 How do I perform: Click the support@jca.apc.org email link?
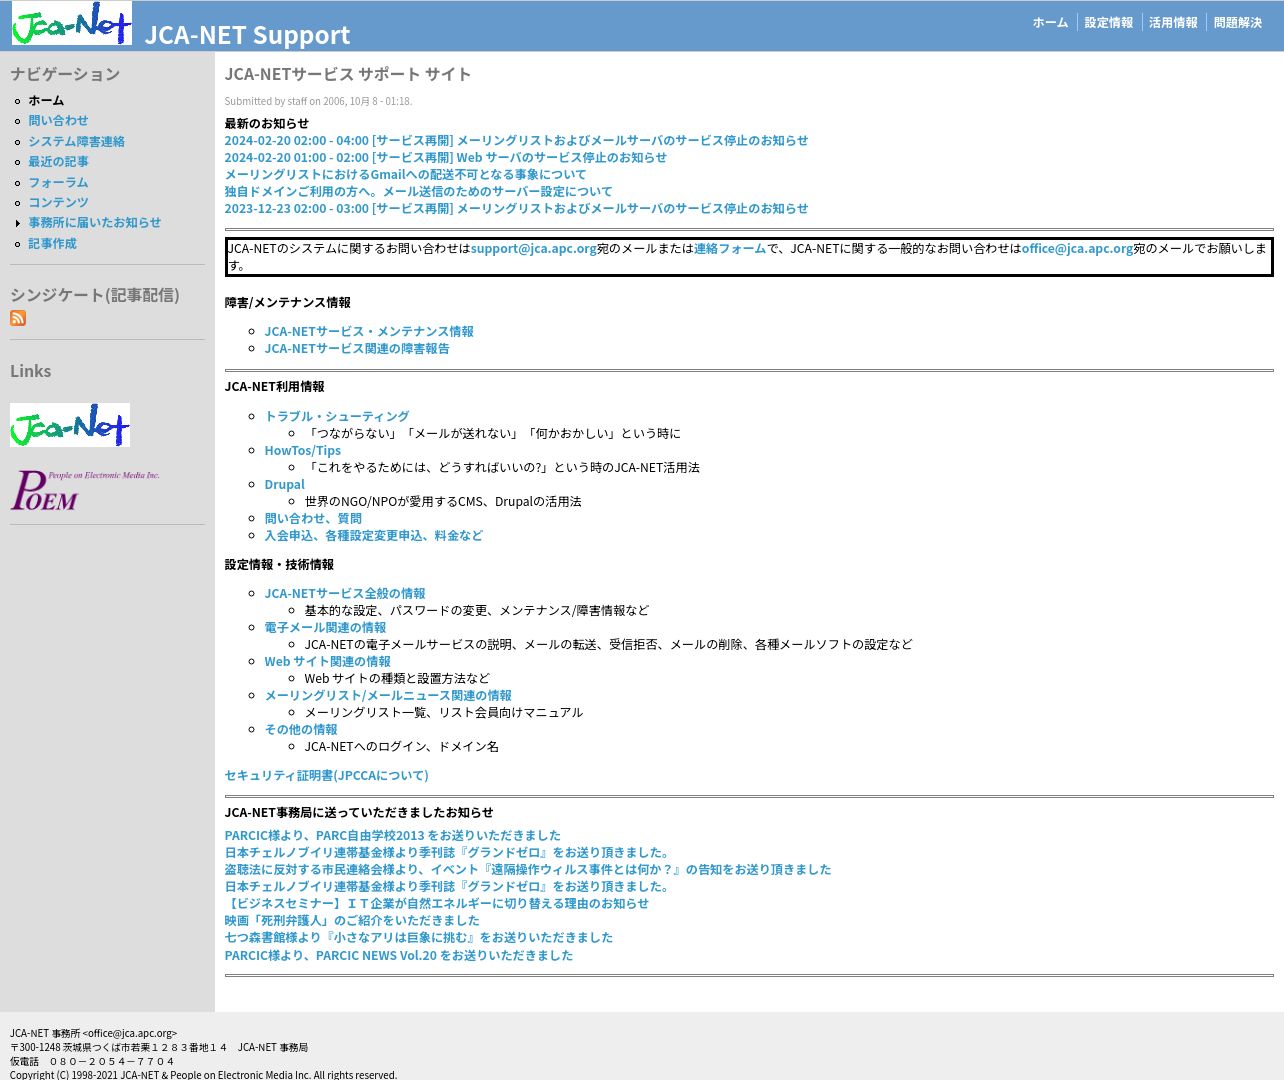pos(533,248)
